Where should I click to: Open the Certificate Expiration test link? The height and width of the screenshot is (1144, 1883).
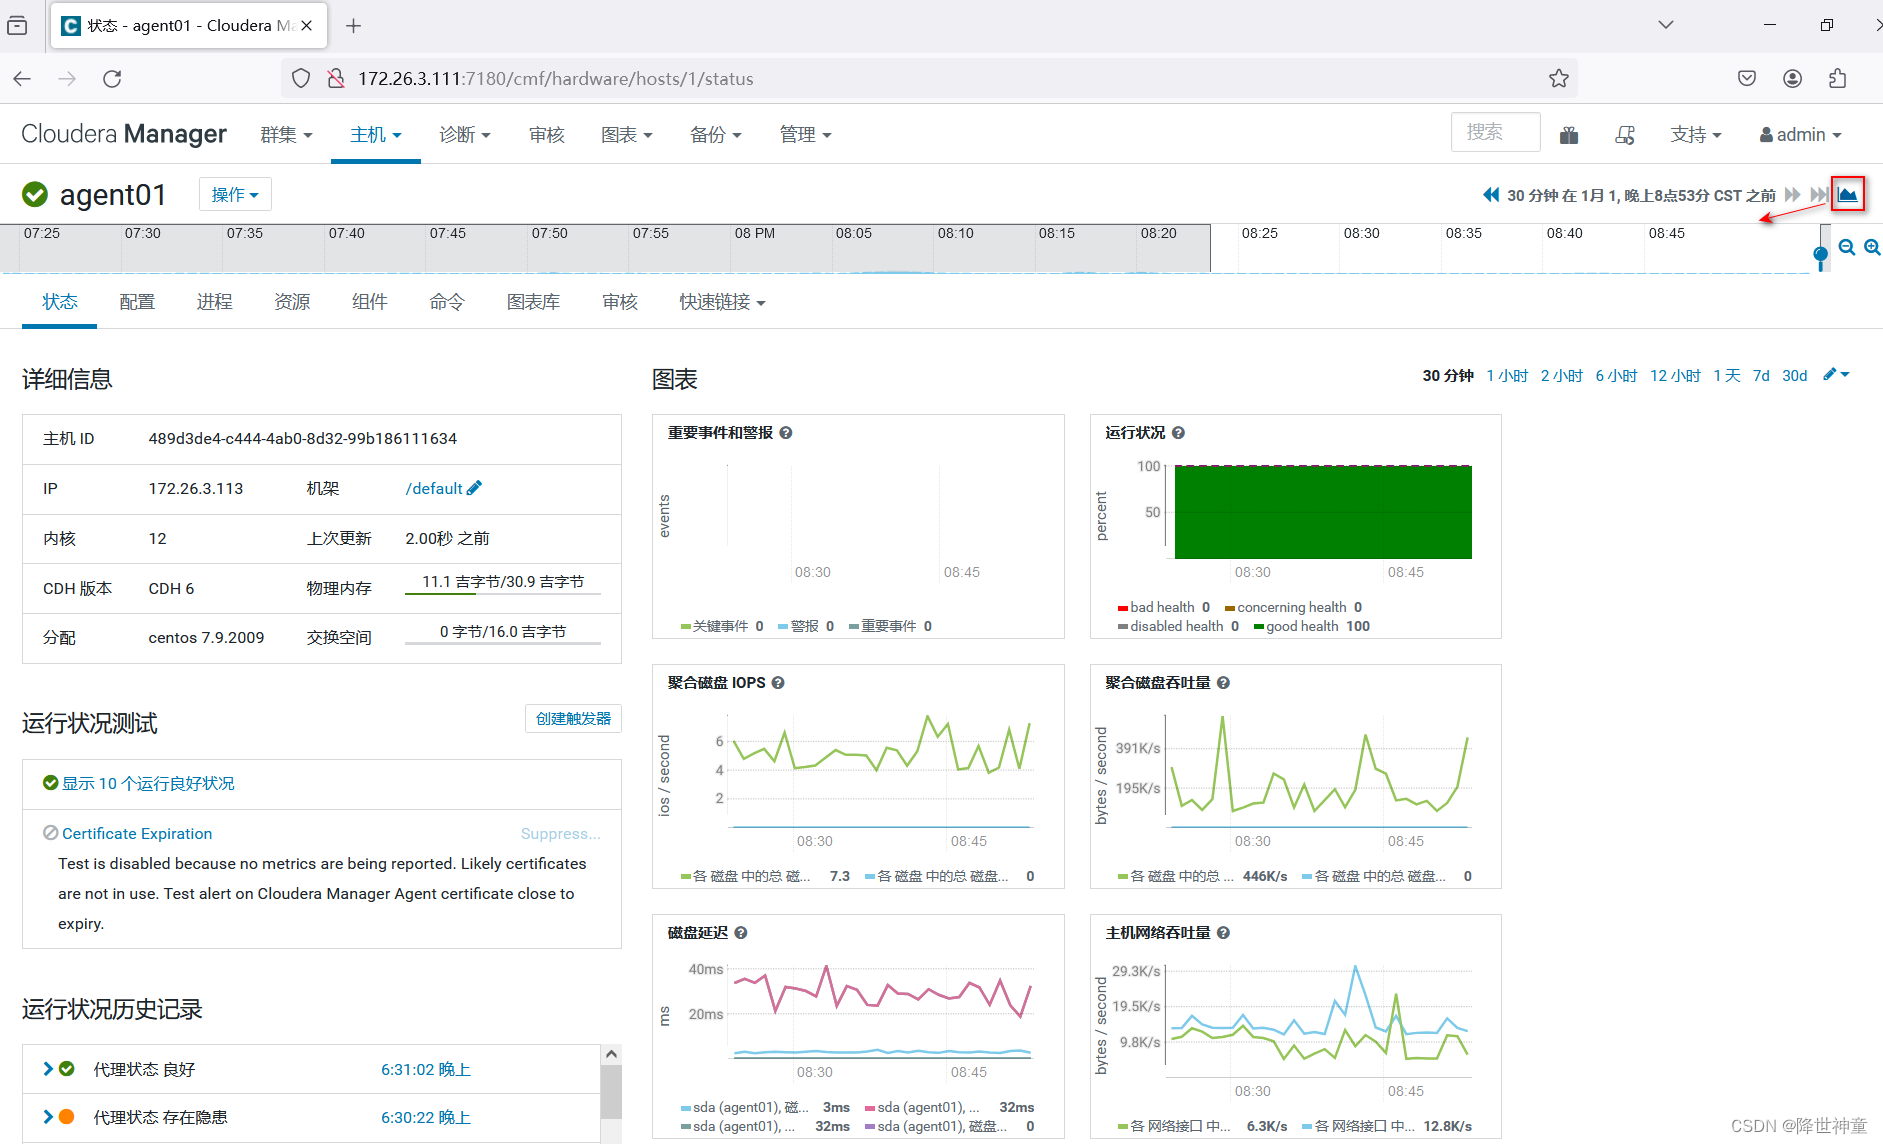point(137,833)
